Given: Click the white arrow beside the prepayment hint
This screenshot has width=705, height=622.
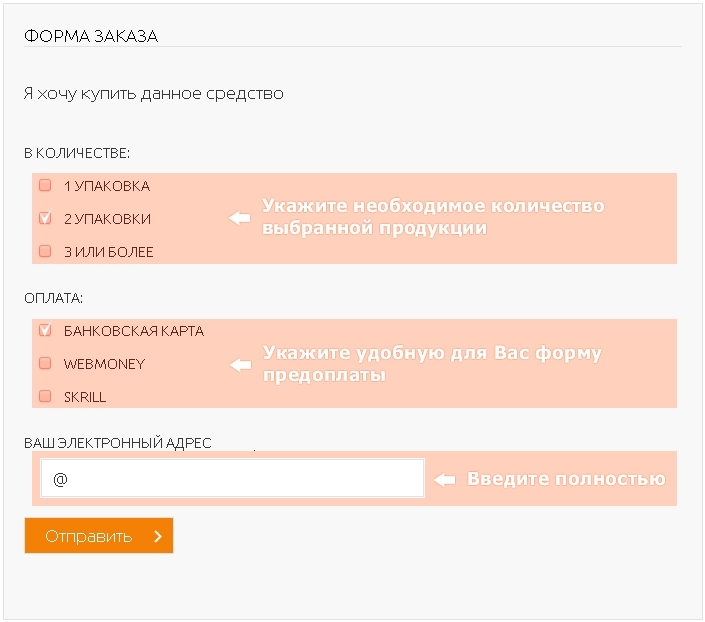Looking at the screenshot, I should point(239,365).
